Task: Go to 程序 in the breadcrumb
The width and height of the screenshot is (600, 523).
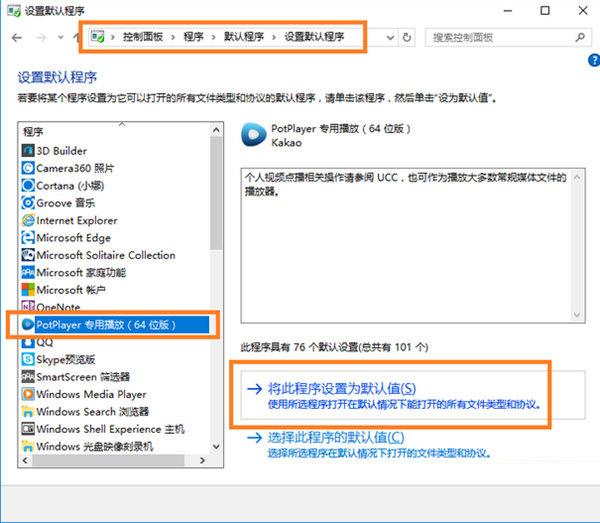Action: [193, 37]
